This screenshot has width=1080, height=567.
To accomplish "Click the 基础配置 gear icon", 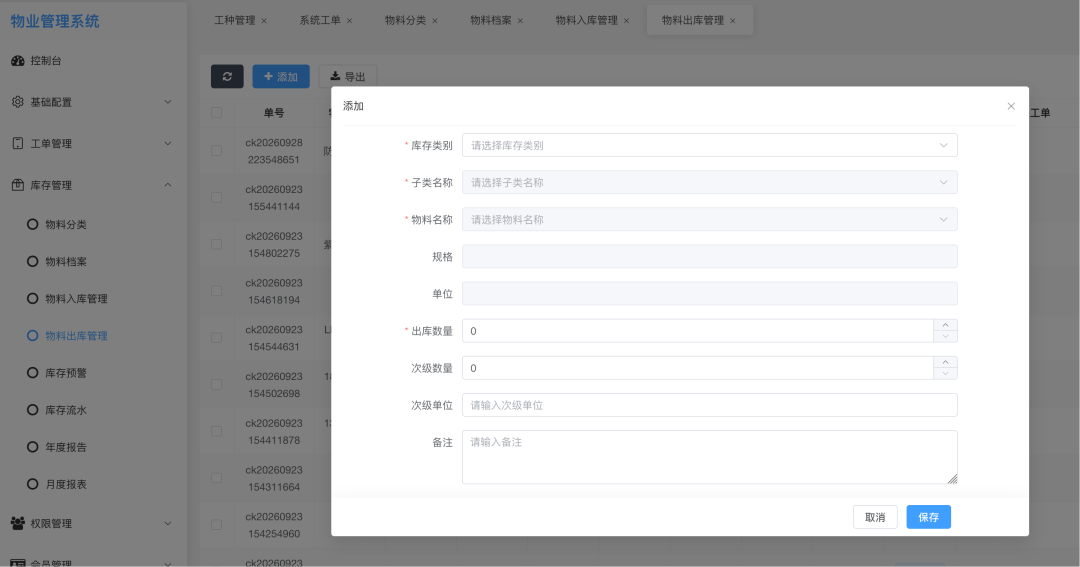I will click(x=18, y=102).
